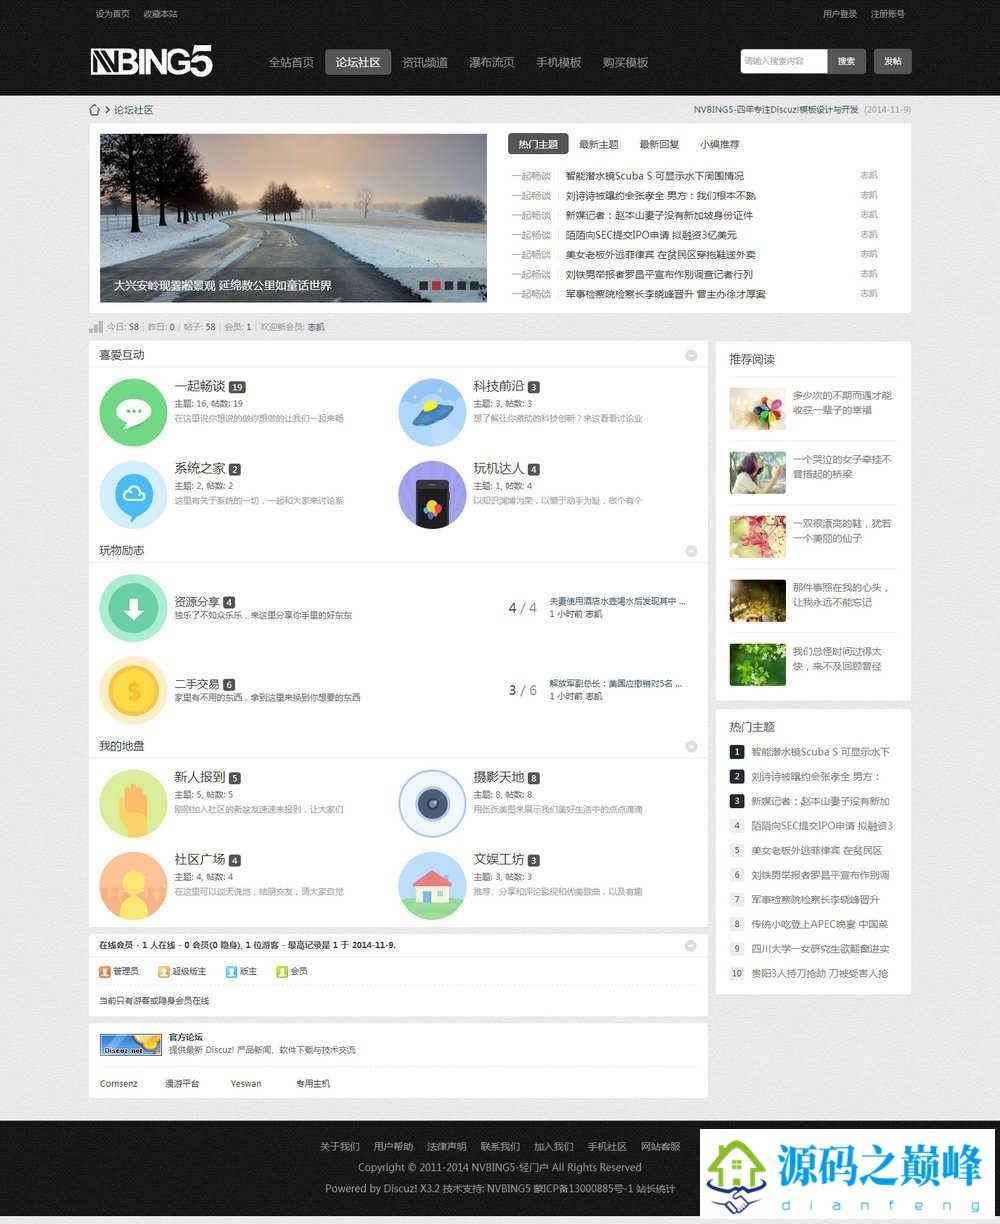The height and width of the screenshot is (1224, 1000).
Task: Collapse the 我的地盘 section
Action: (x=691, y=746)
